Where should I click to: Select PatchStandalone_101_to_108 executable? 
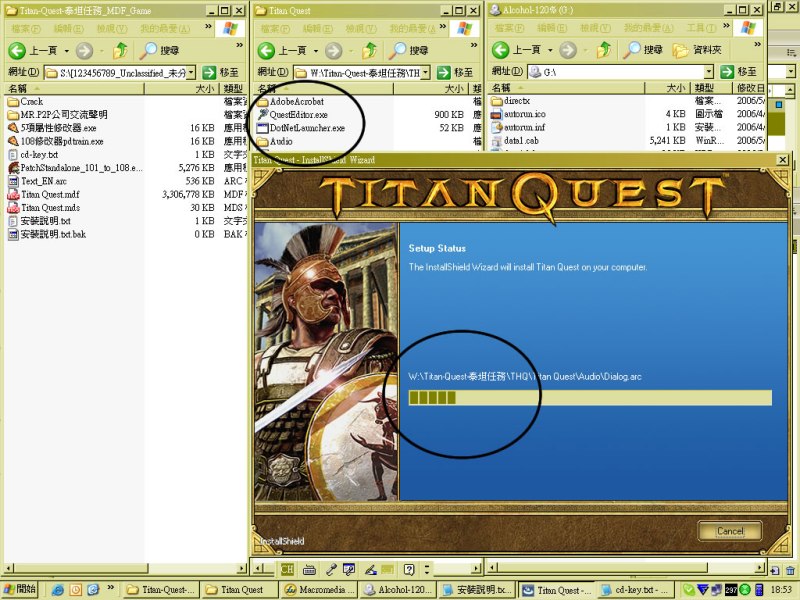[75, 168]
